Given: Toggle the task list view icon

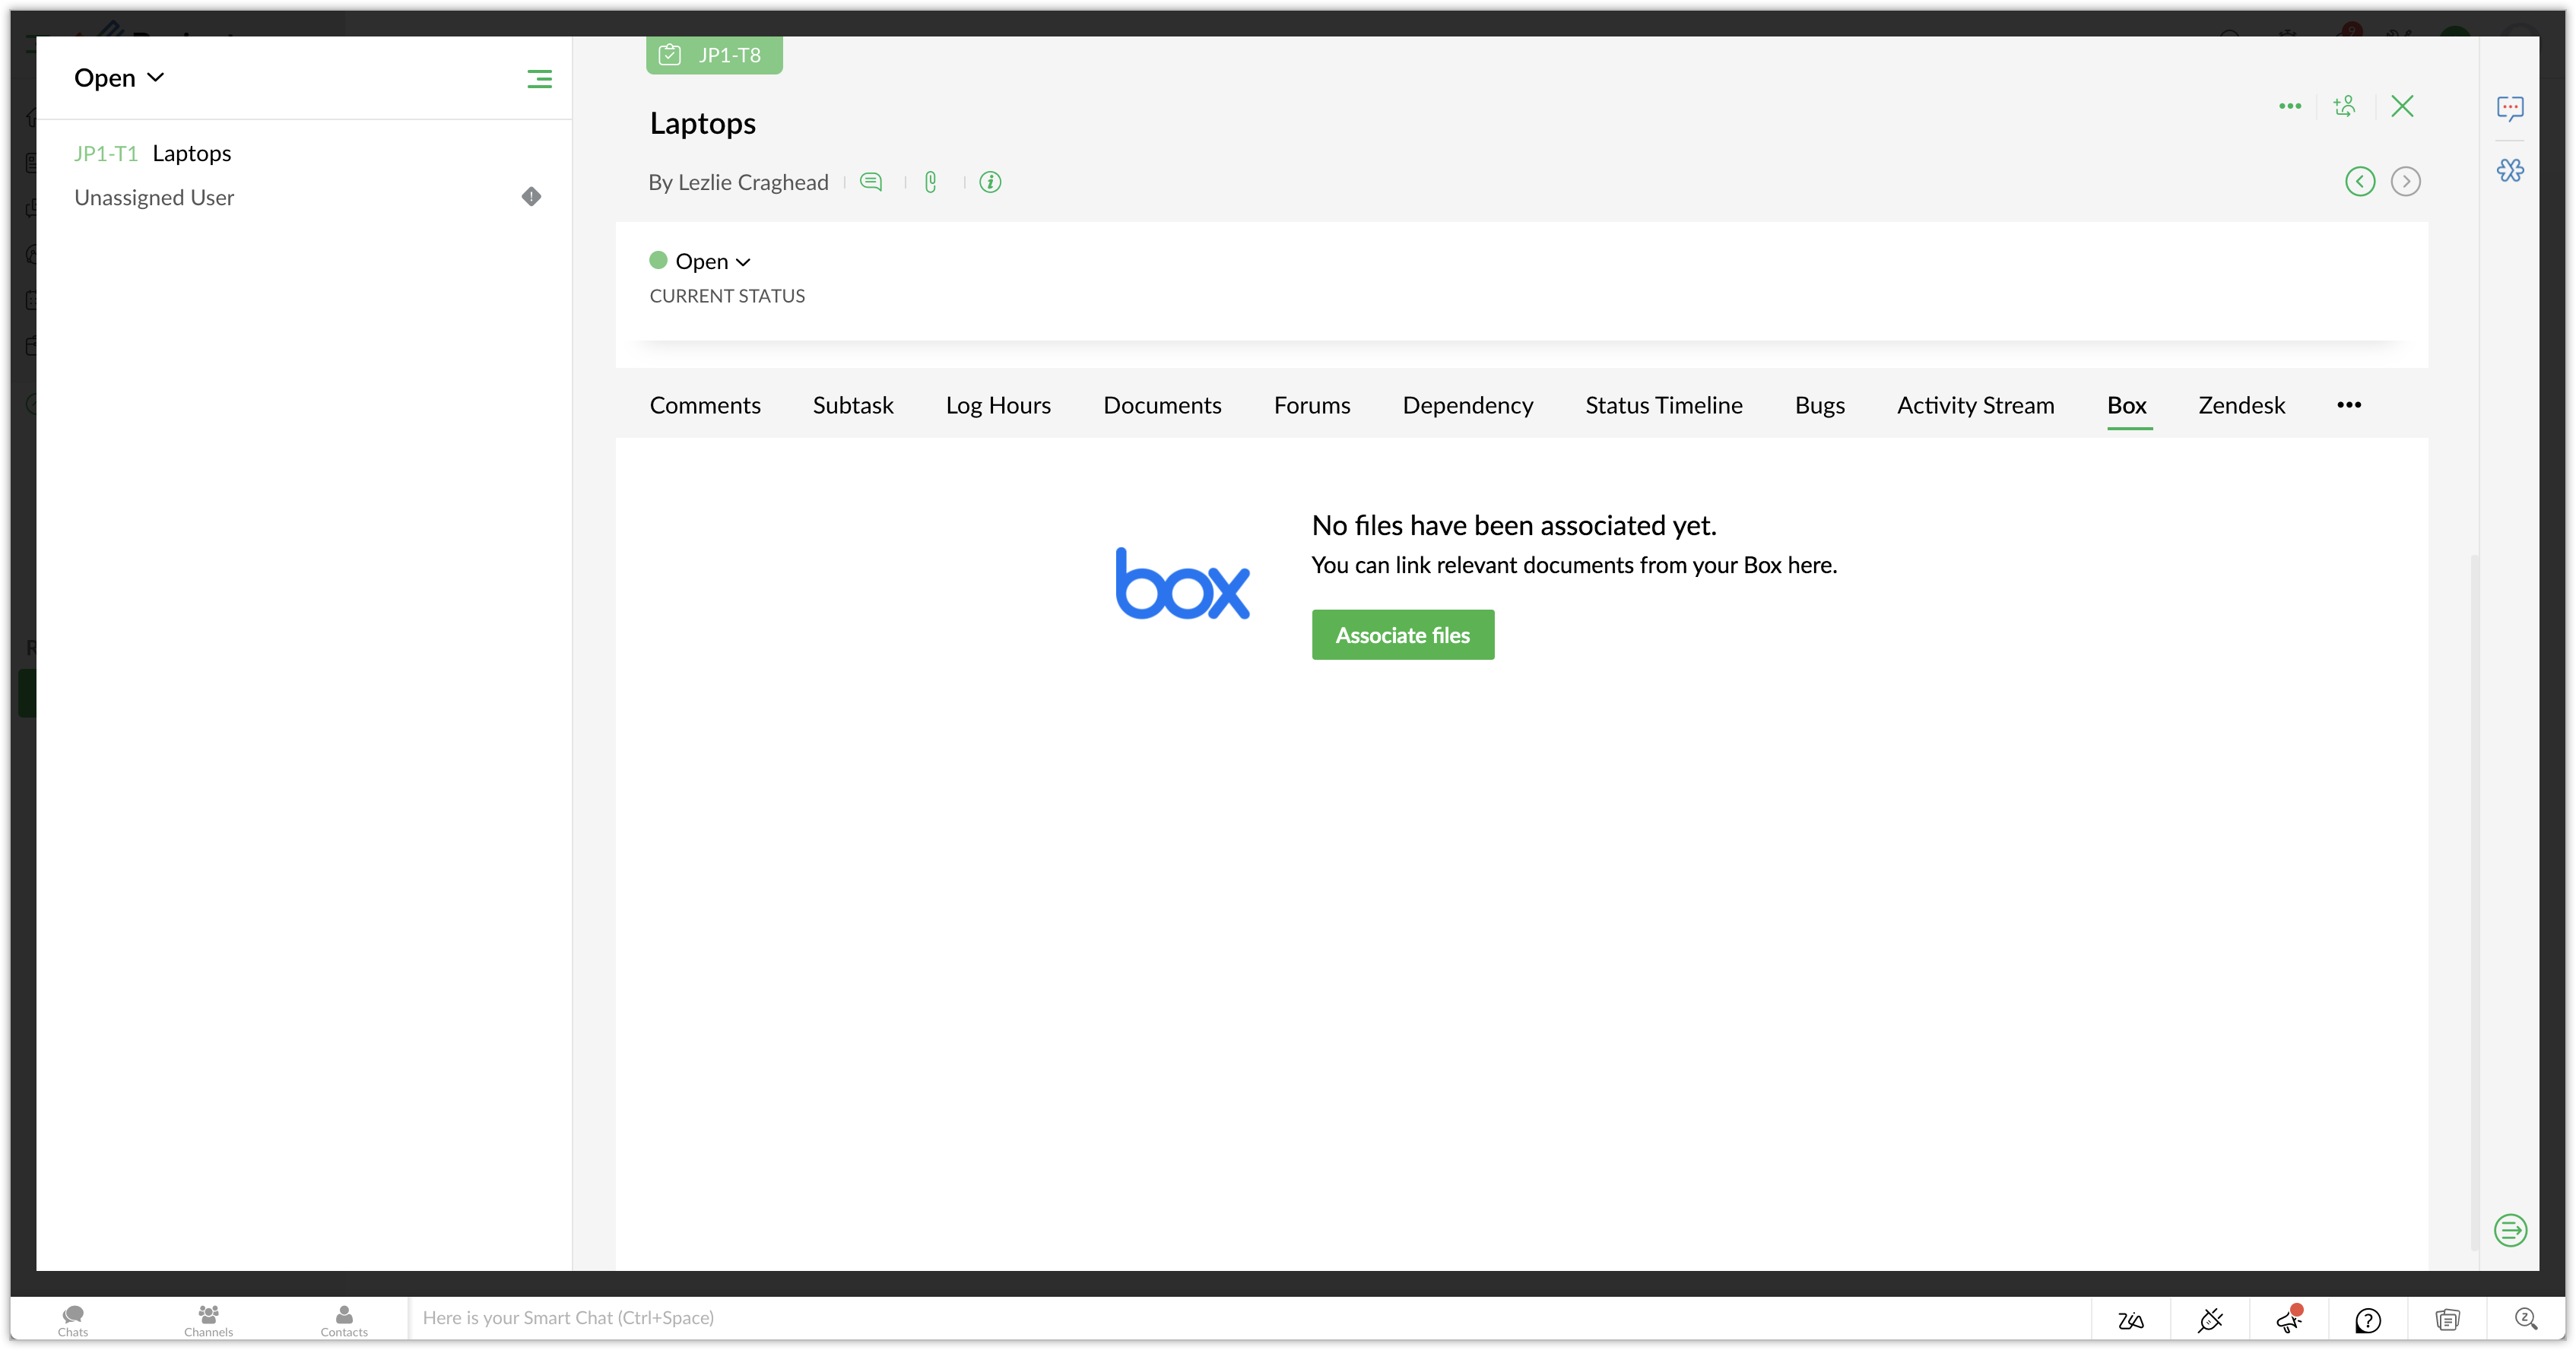Looking at the screenshot, I should tap(539, 79).
